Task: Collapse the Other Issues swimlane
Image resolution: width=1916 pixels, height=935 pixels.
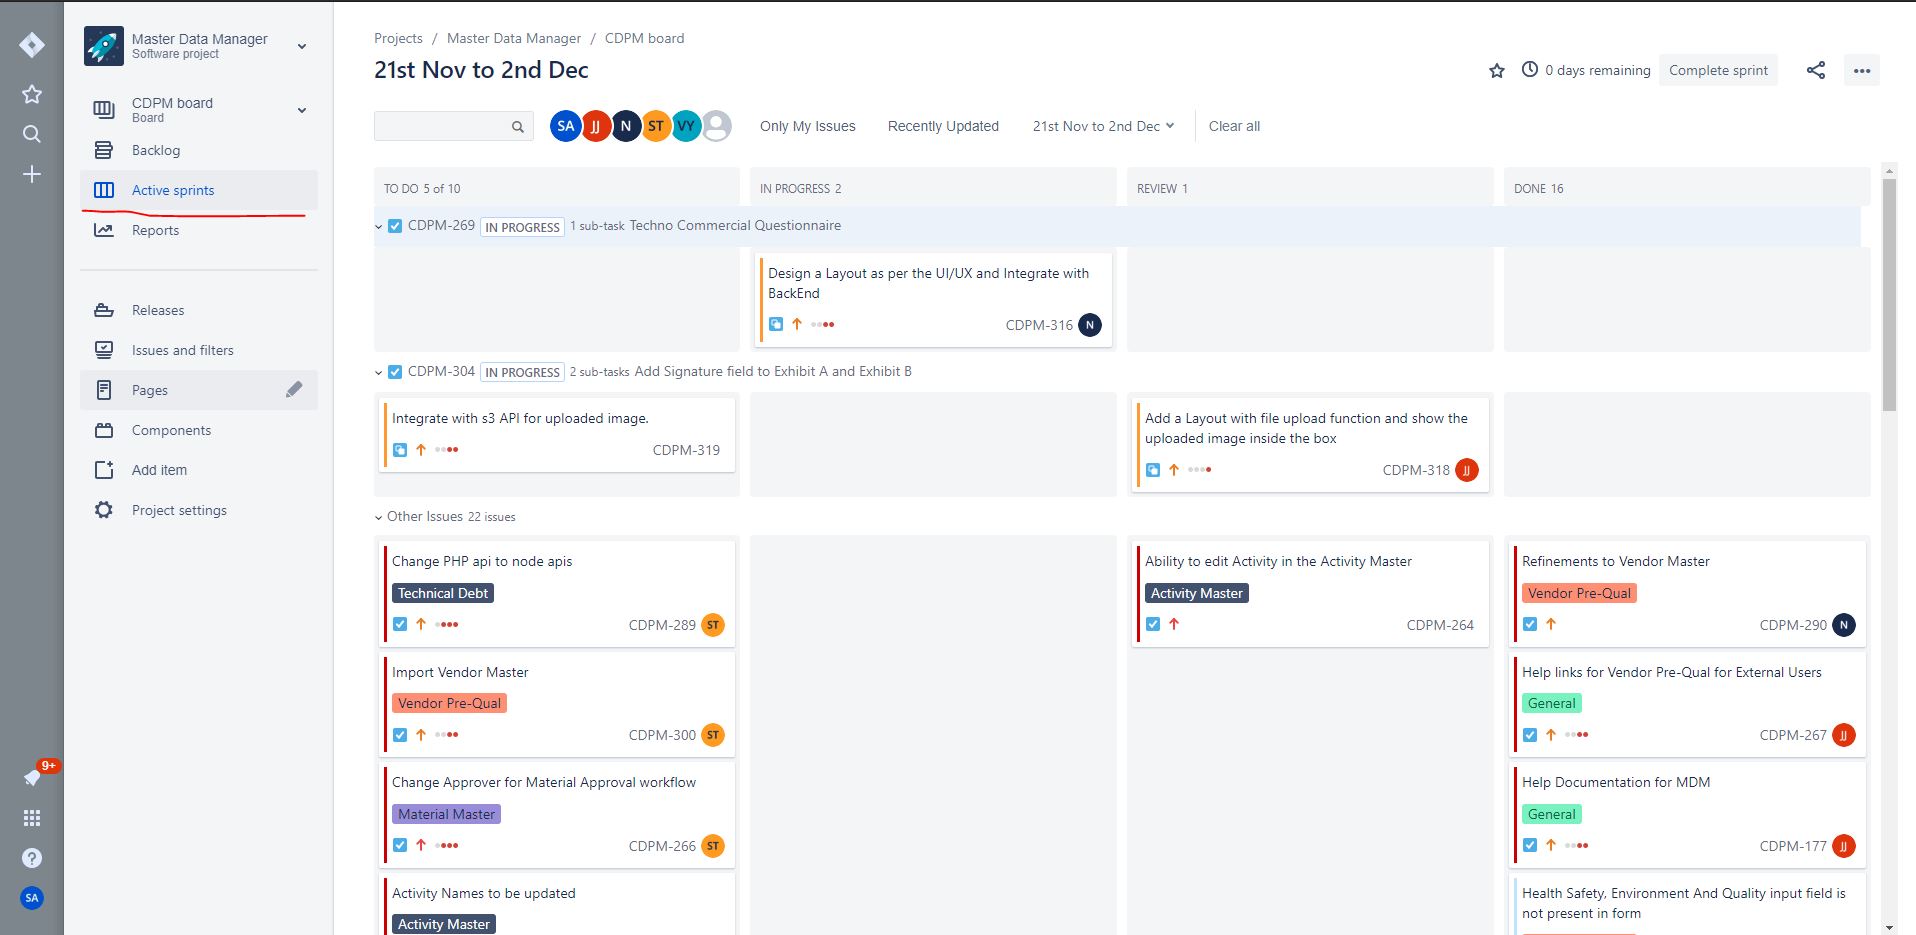Action: coord(379,518)
